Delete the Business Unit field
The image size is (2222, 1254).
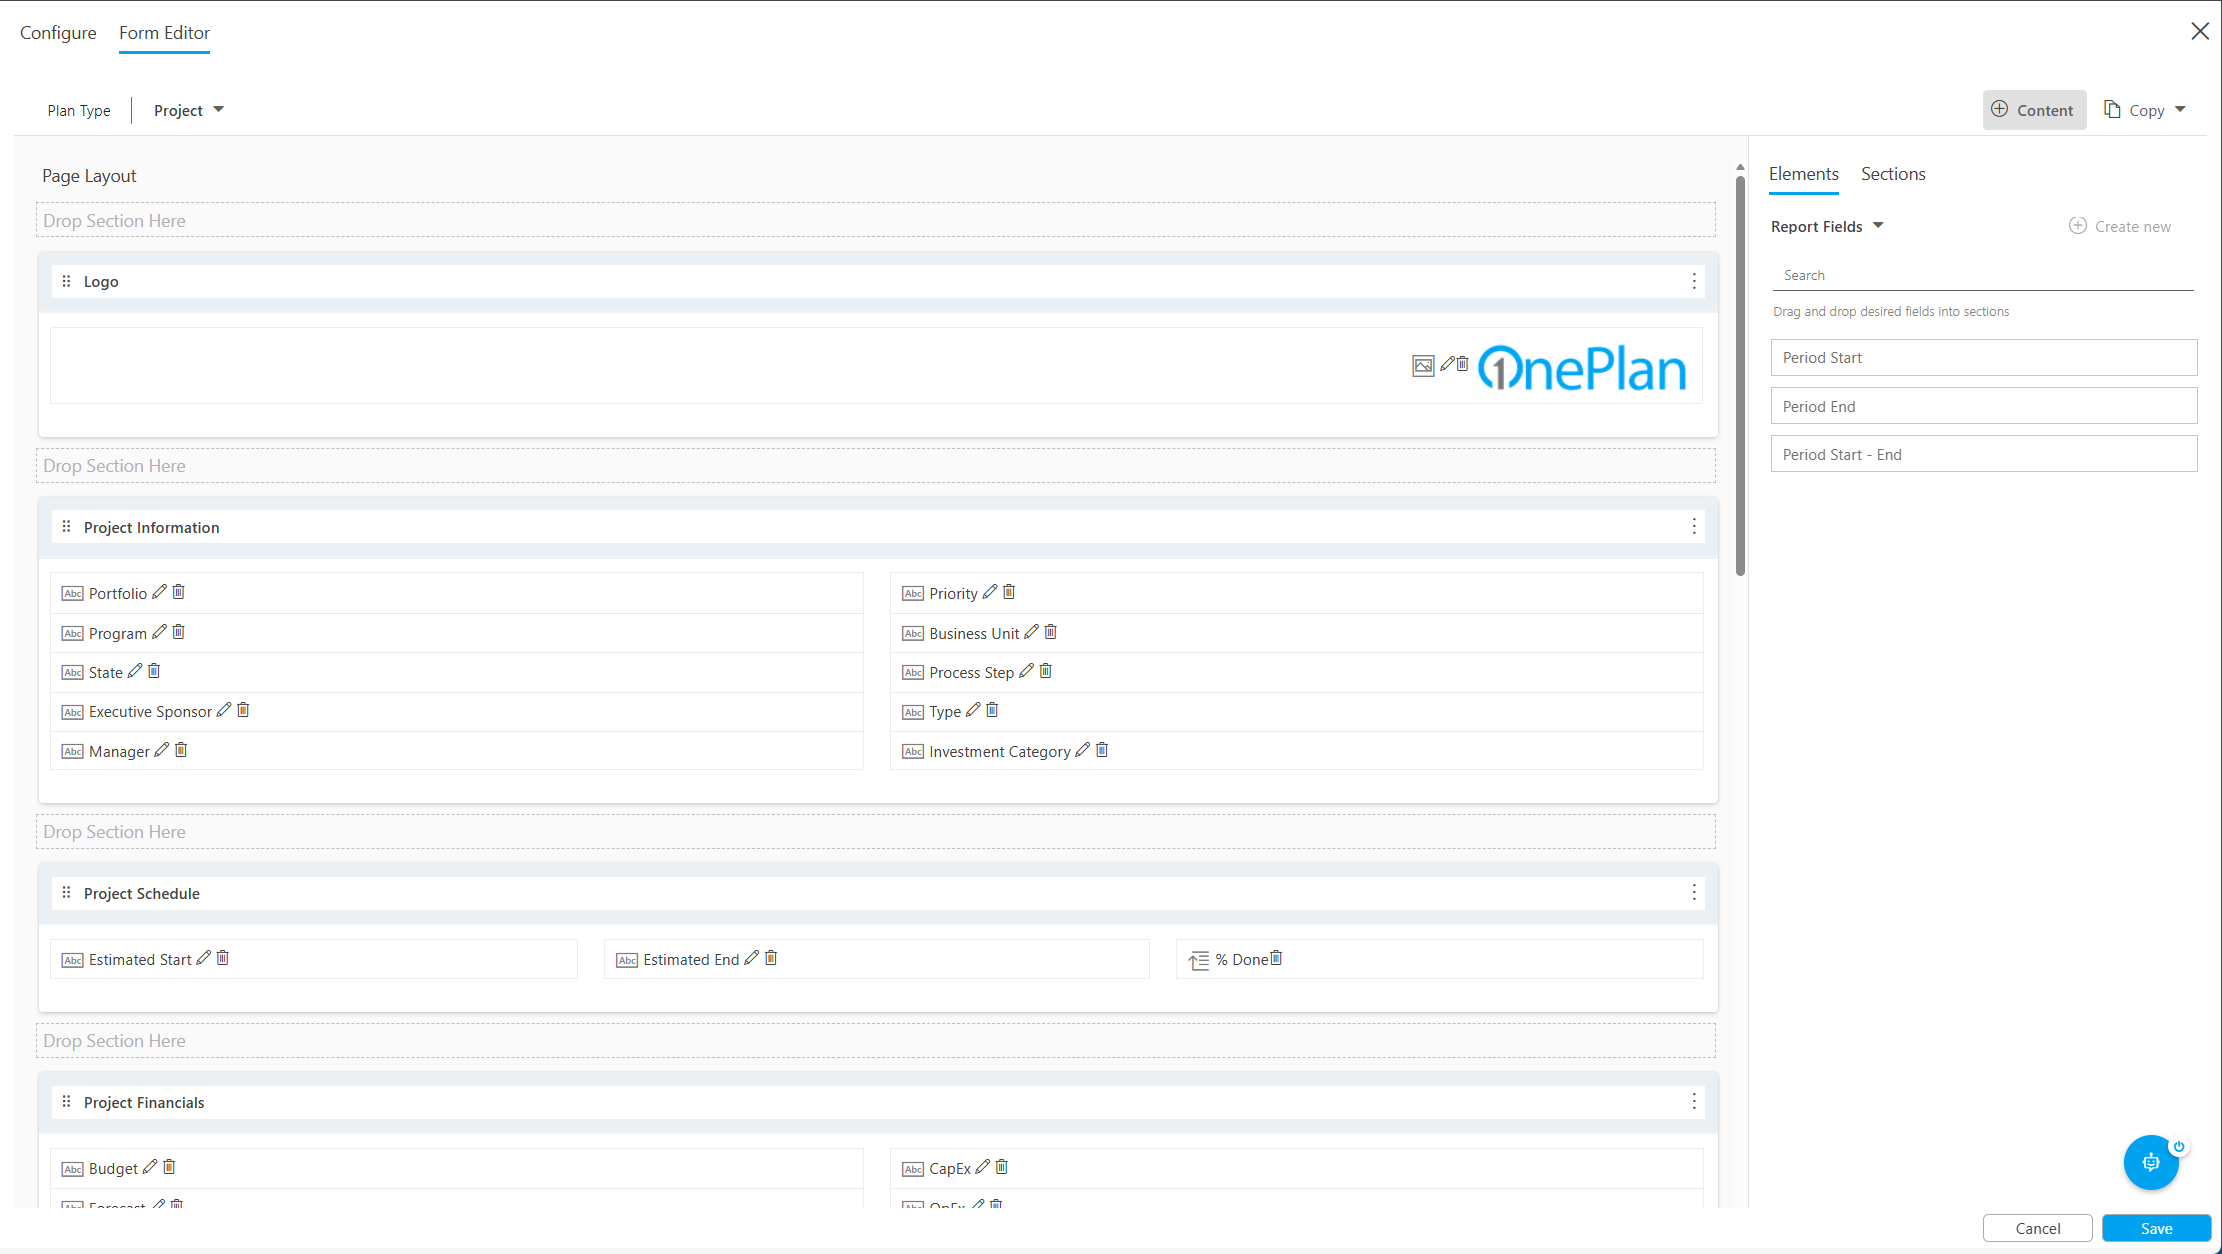[x=1051, y=632]
